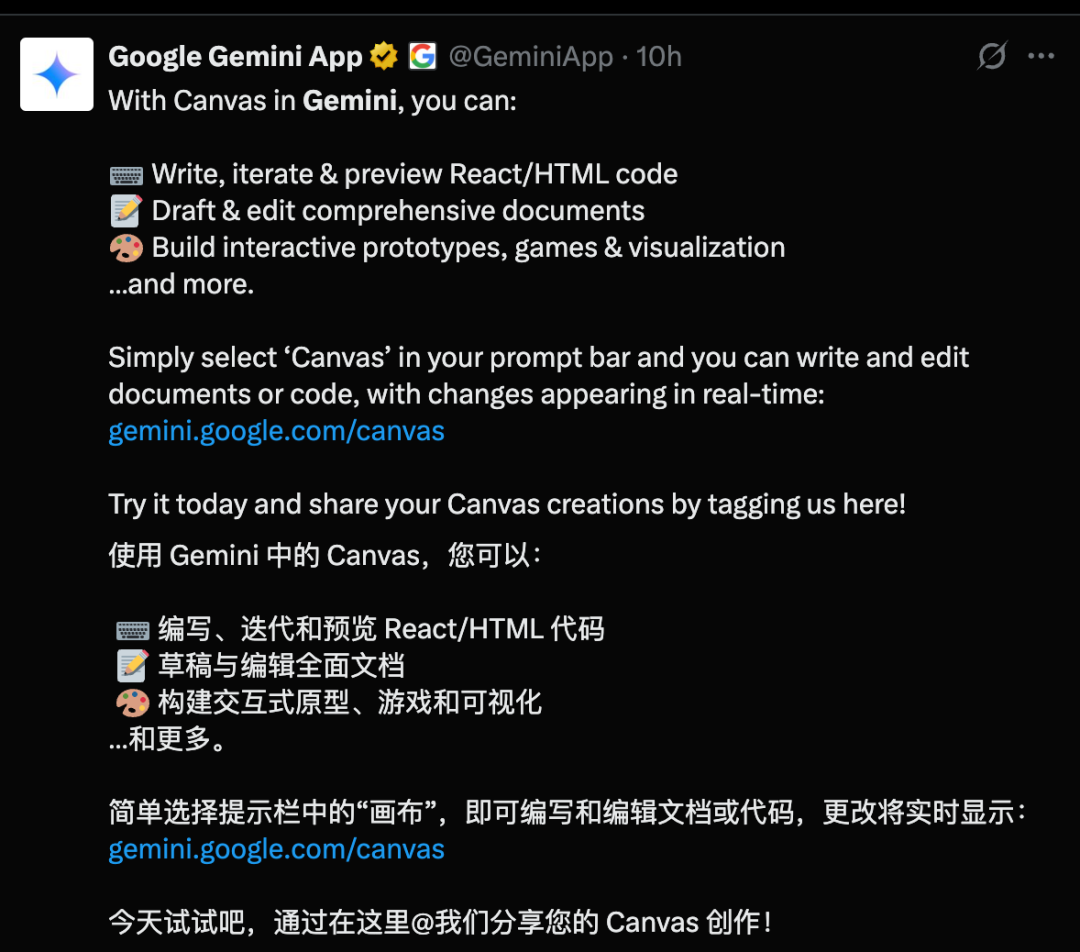Screen dimensions: 1080x952
Task: Click the keyboard emoji before '编写、迭代'
Action: point(132,630)
